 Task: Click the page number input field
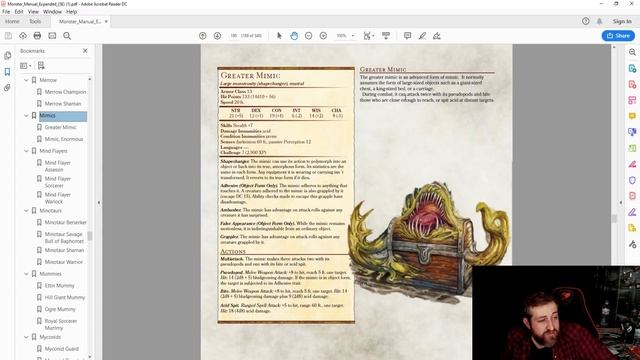click(233, 36)
